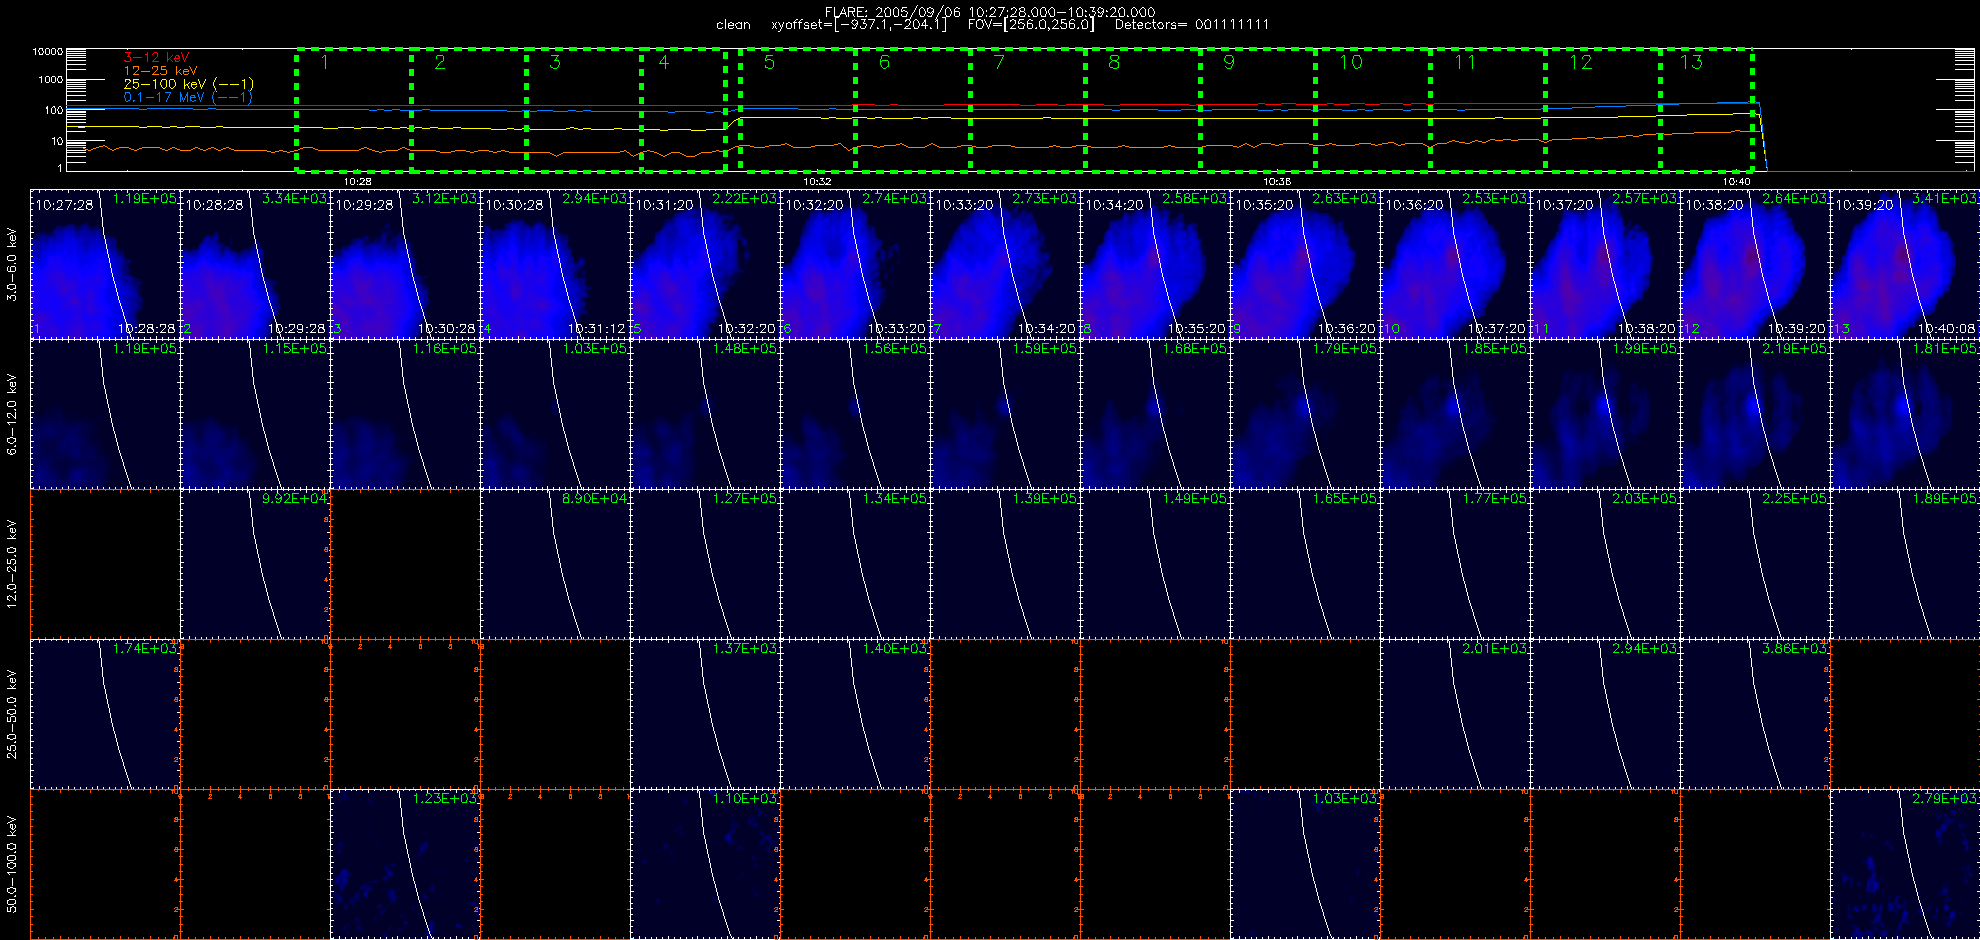The width and height of the screenshot is (1980, 940).
Task: Open the 12-25 keV image with peak 2.25E+05
Action: [1755, 564]
